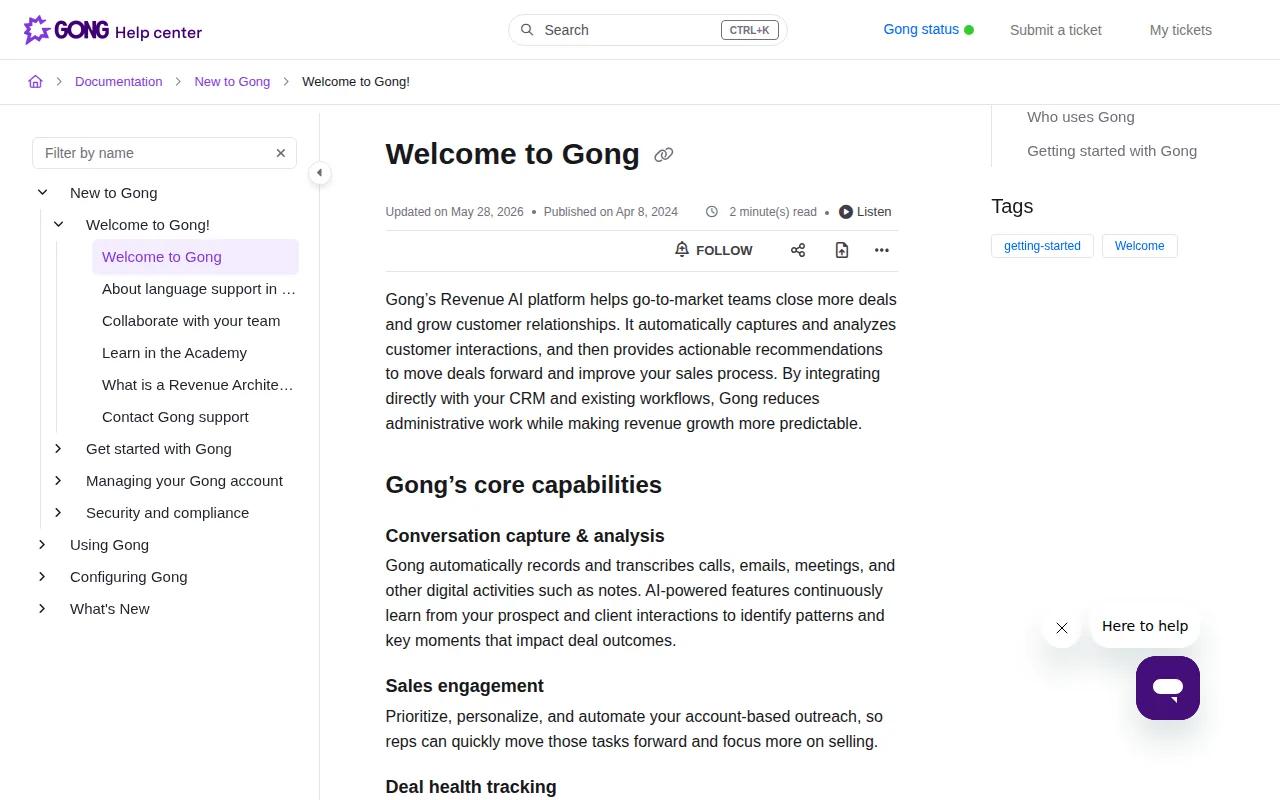Jump to Who uses Gong section

(1081, 117)
